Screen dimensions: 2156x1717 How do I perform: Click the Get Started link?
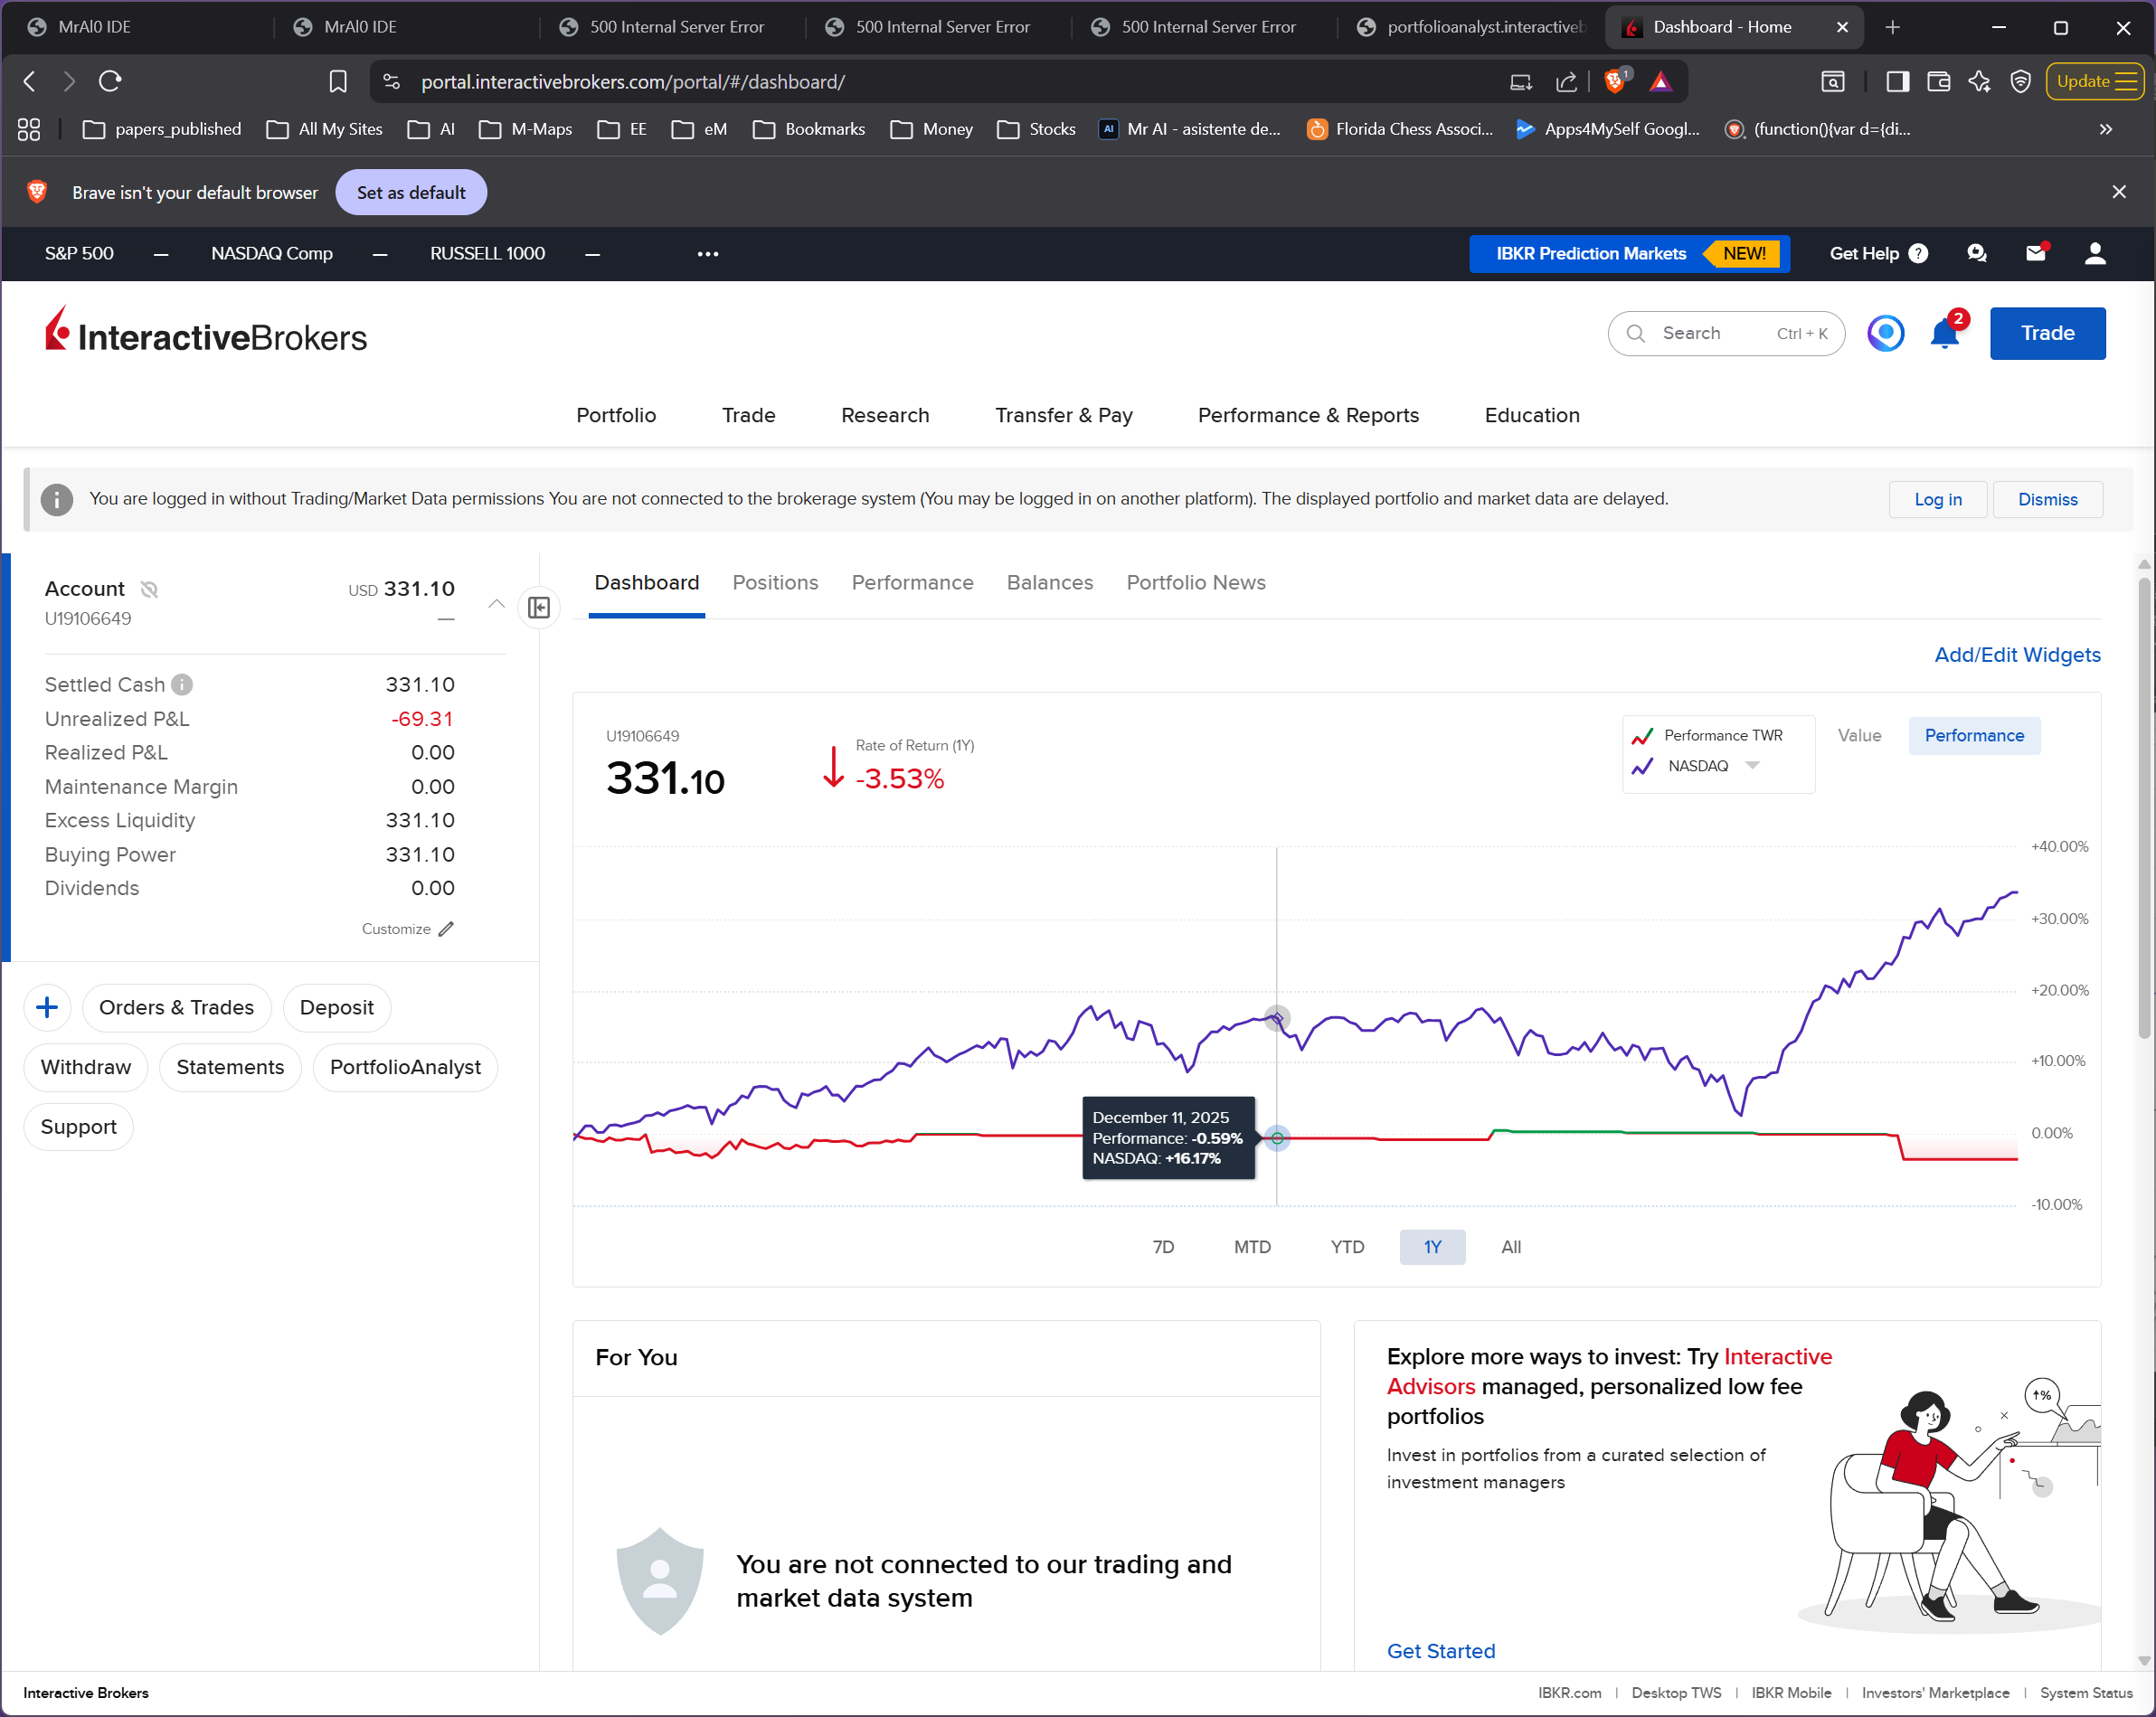tap(1441, 1650)
